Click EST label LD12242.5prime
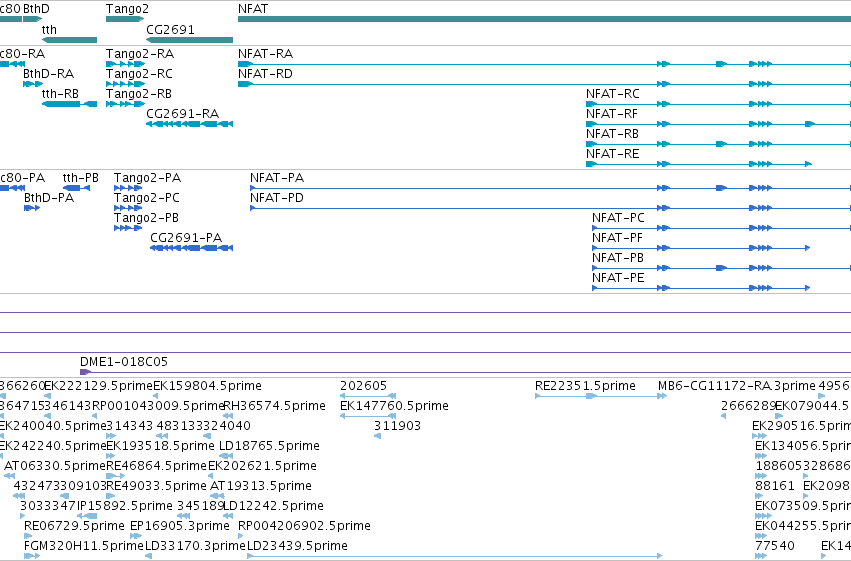 tap(273, 506)
